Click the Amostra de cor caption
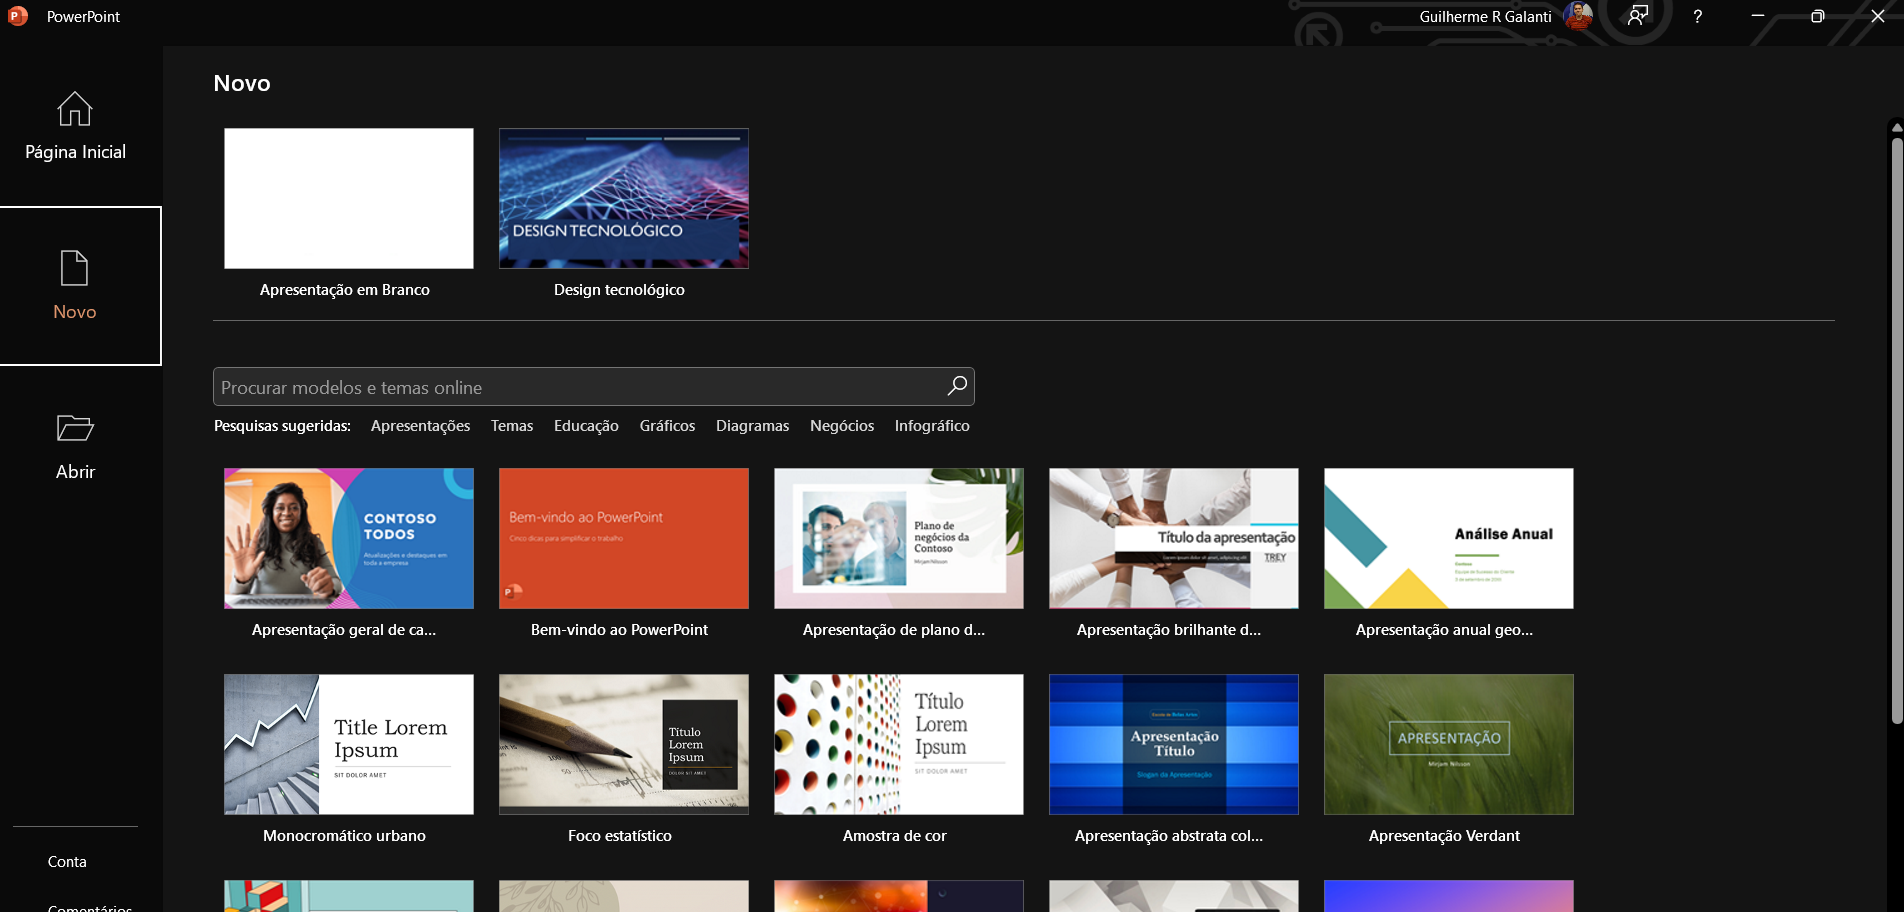 [895, 835]
